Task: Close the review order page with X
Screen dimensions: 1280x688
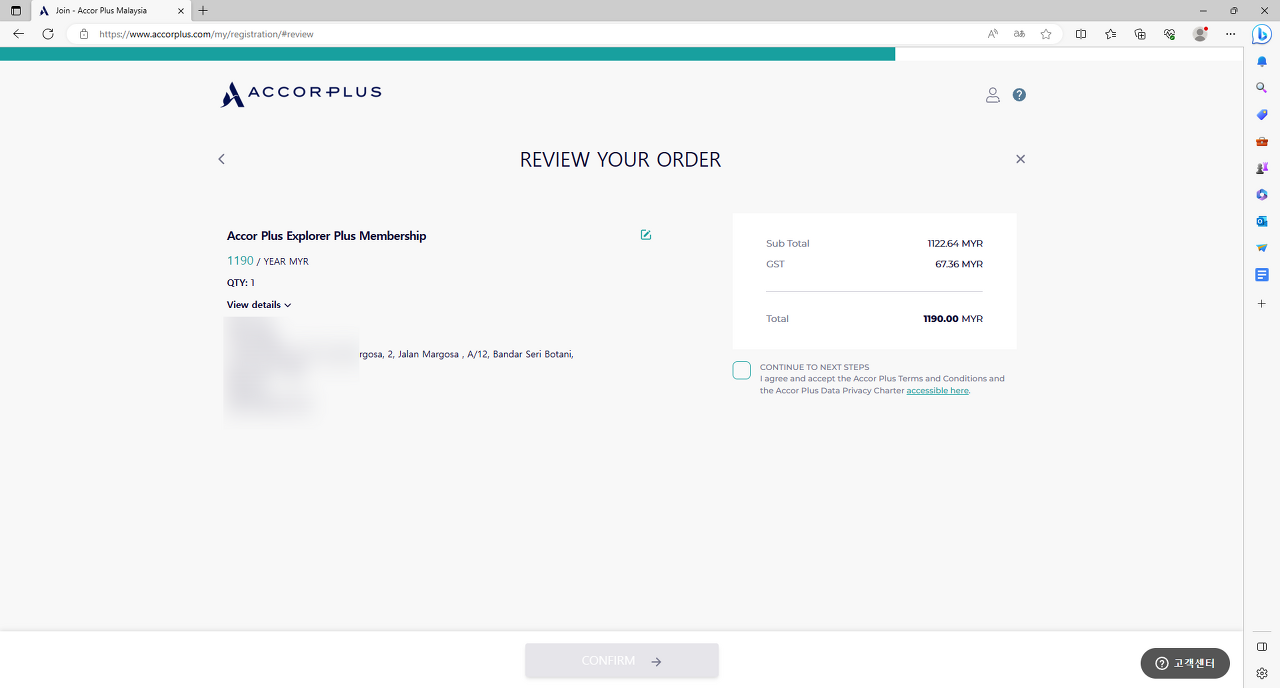Action: click(1020, 159)
